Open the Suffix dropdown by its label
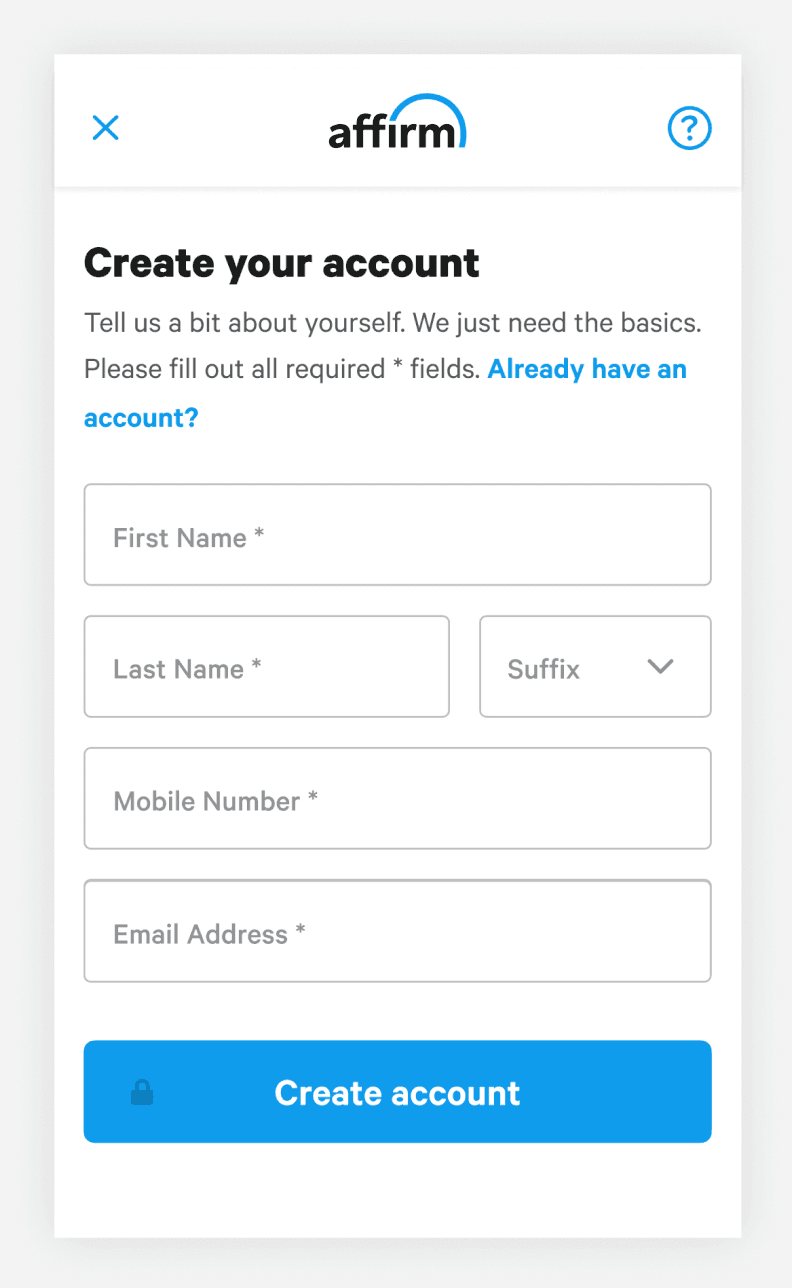The width and height of the screenshot is (792, 1288). tap(543, 669)
